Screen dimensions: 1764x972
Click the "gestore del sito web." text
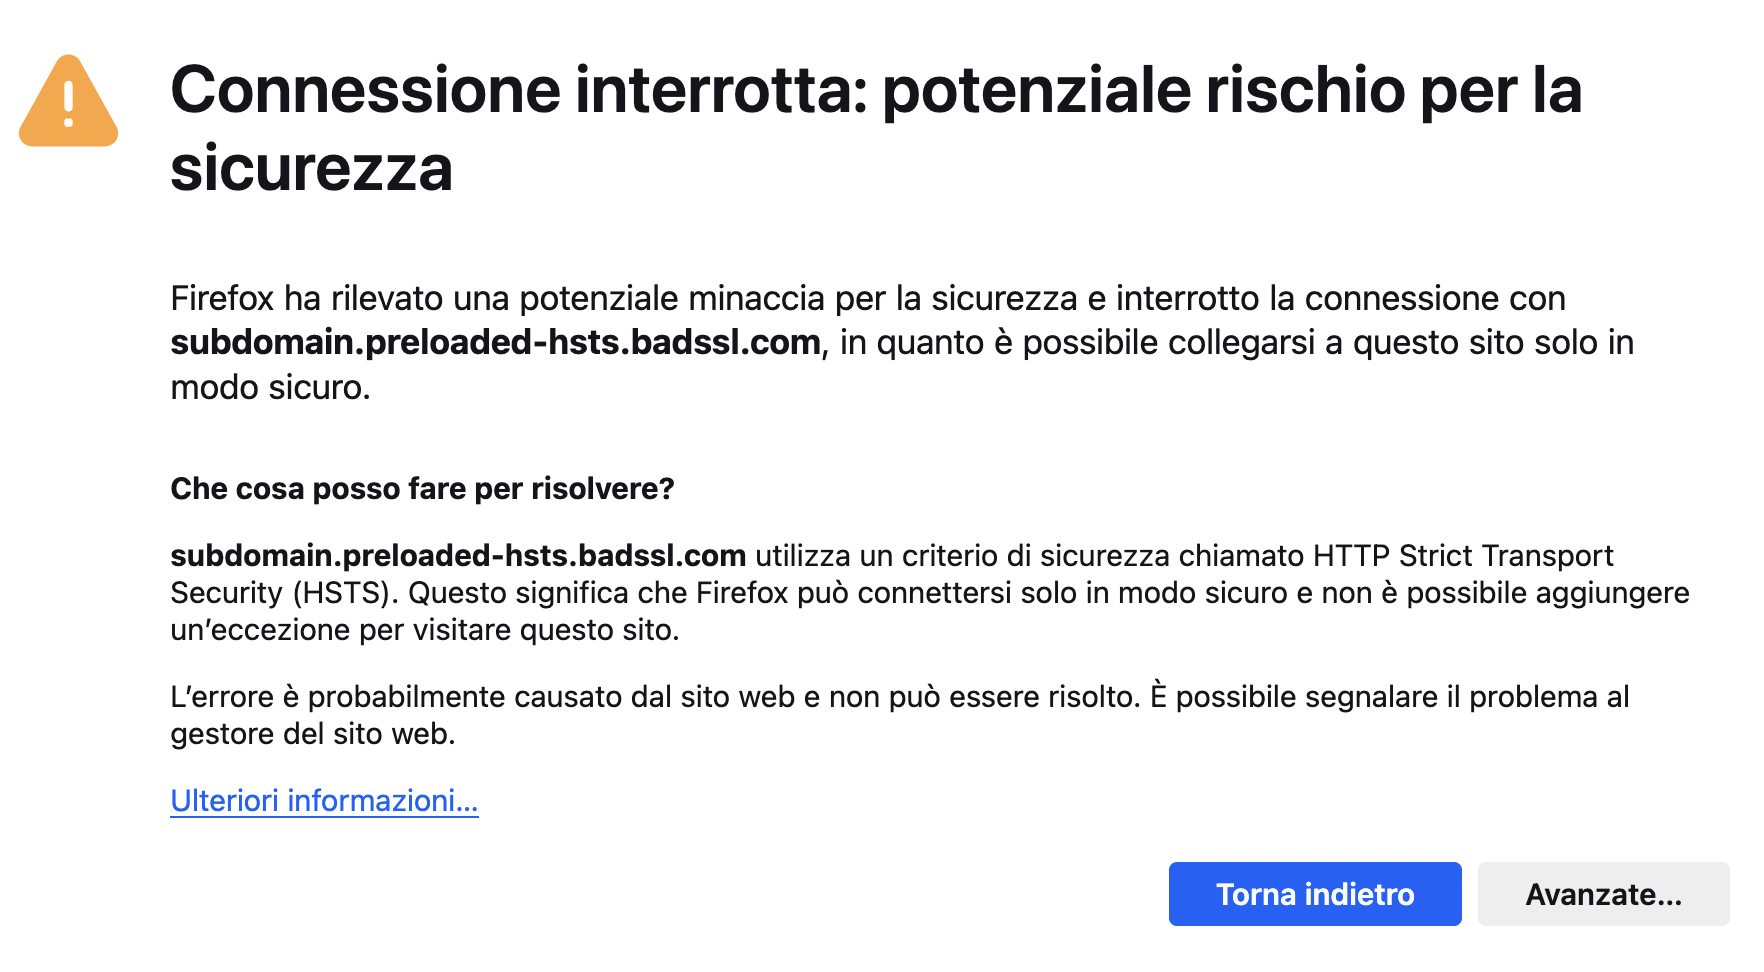313,734
